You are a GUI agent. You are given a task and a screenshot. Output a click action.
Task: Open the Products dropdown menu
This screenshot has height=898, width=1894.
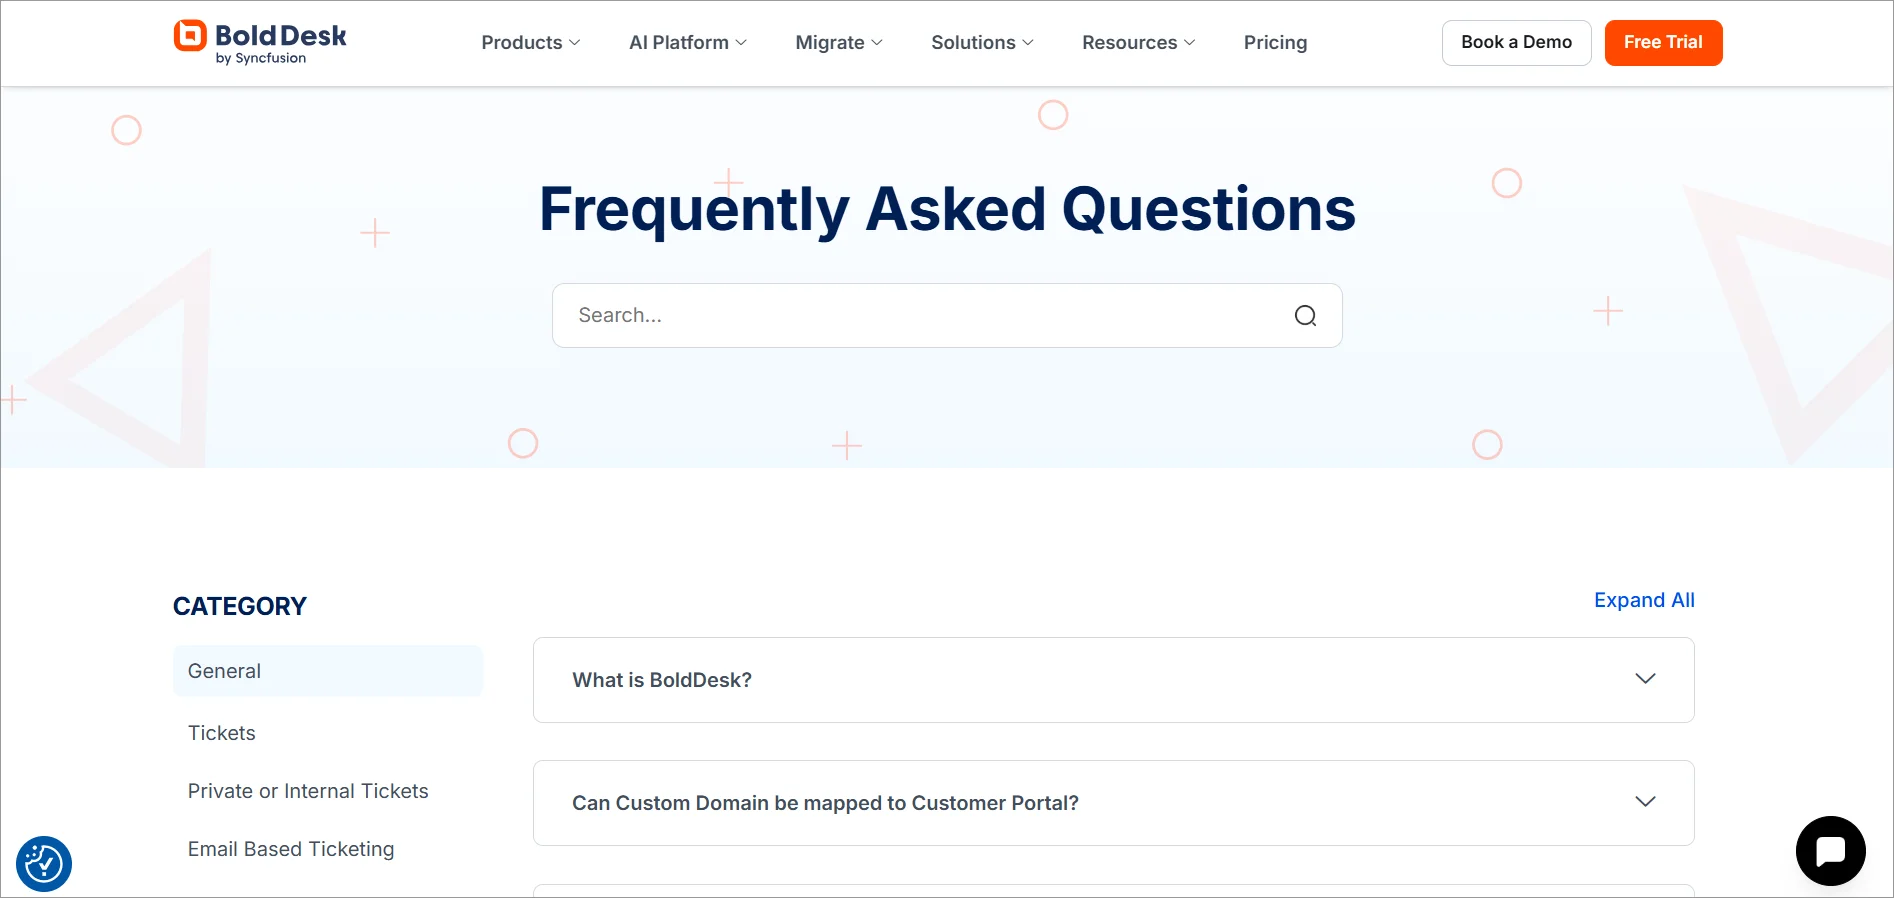[531, 43]
